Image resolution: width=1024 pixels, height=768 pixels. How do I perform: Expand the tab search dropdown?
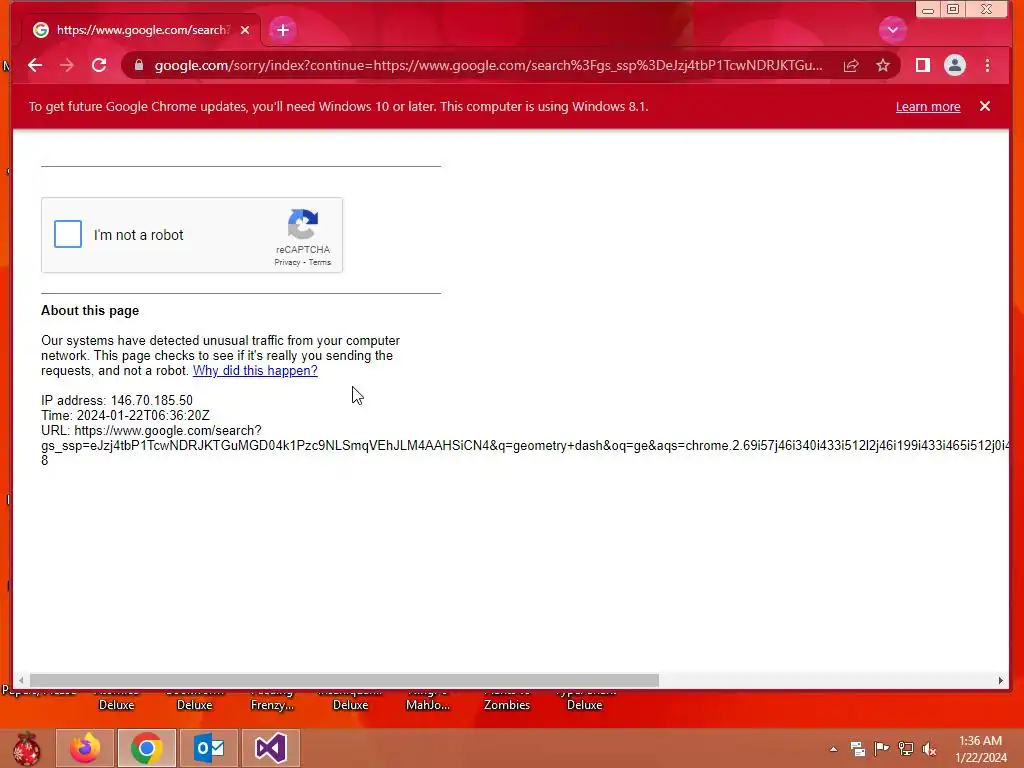[x=893, y=29]
